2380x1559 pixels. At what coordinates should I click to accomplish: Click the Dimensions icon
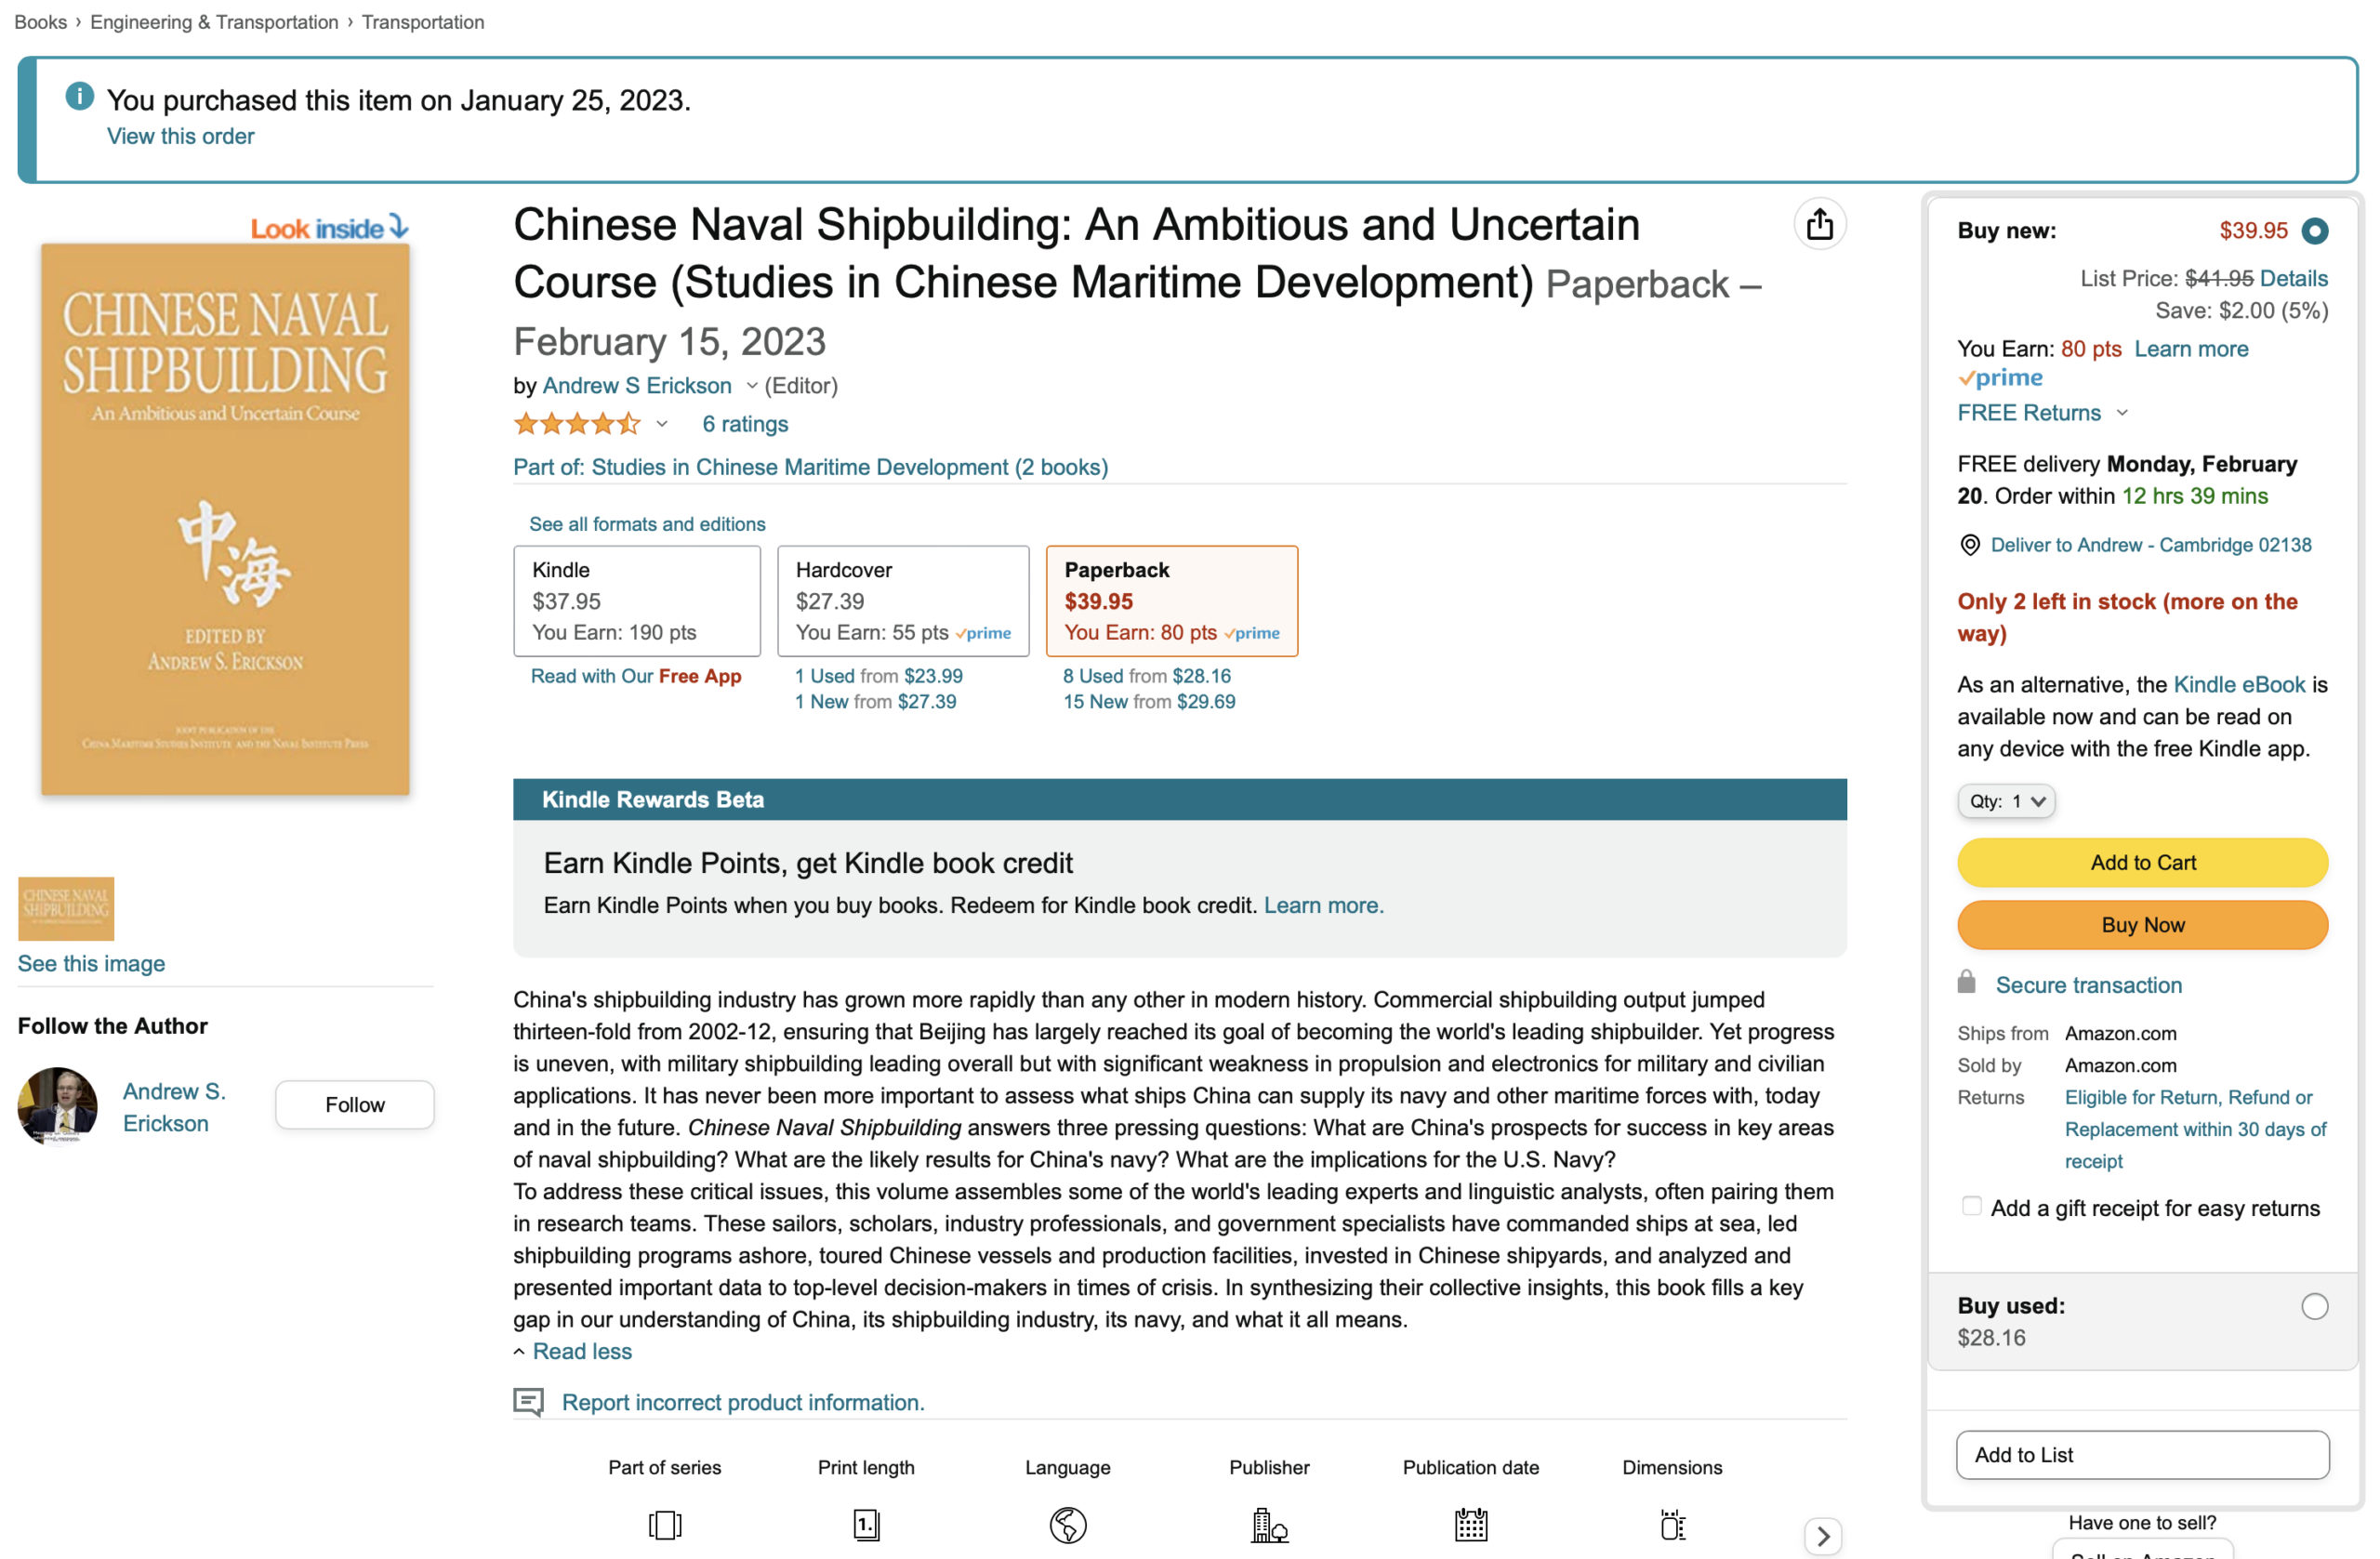[1673, 1525]
